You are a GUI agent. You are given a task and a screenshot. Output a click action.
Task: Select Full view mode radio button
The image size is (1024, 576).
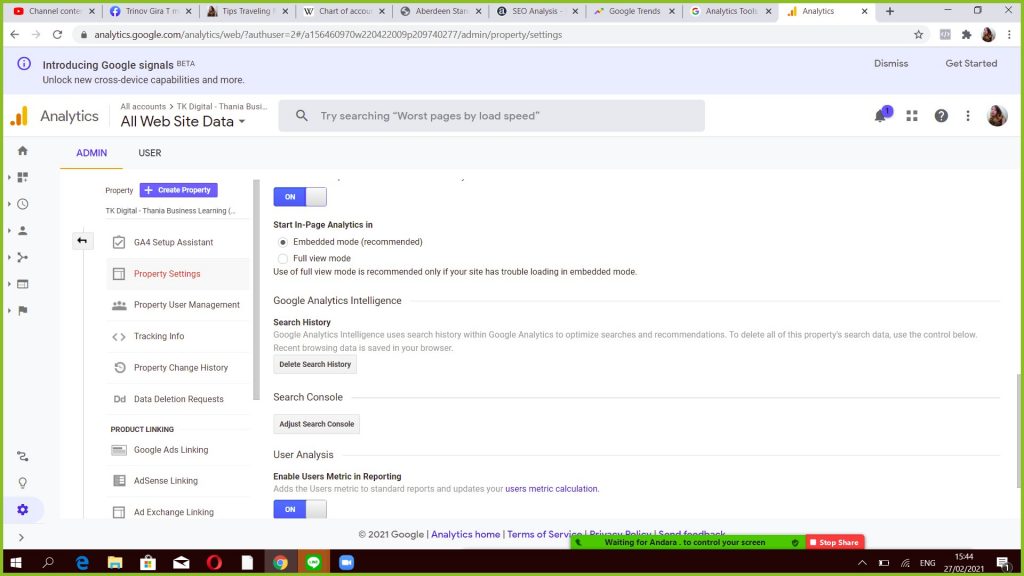click(x=283, y=258)
